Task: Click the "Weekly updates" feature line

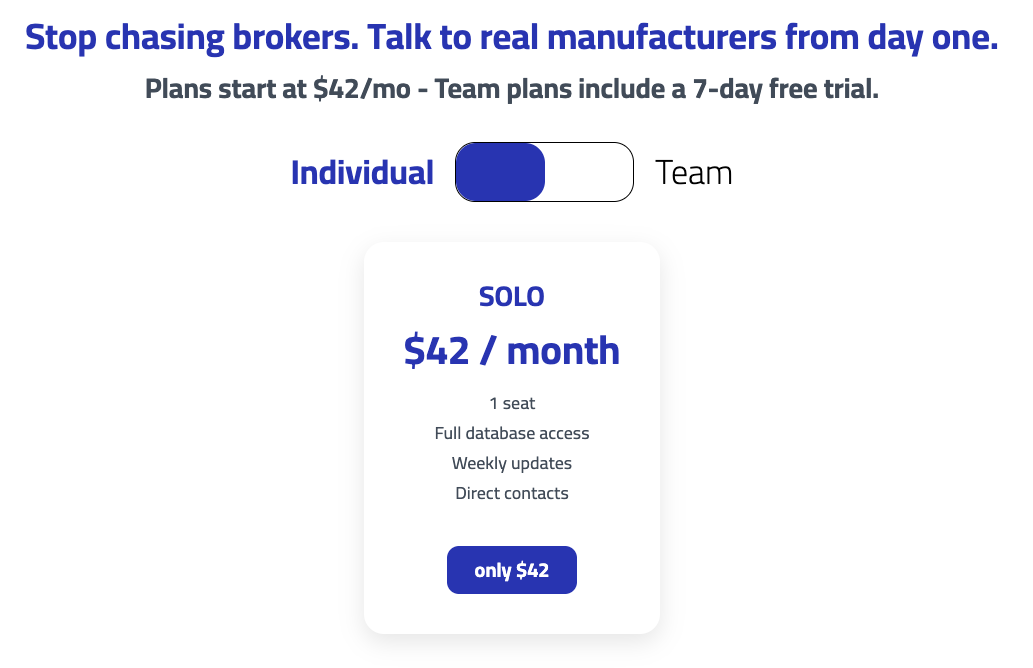Action: point(512,464)
